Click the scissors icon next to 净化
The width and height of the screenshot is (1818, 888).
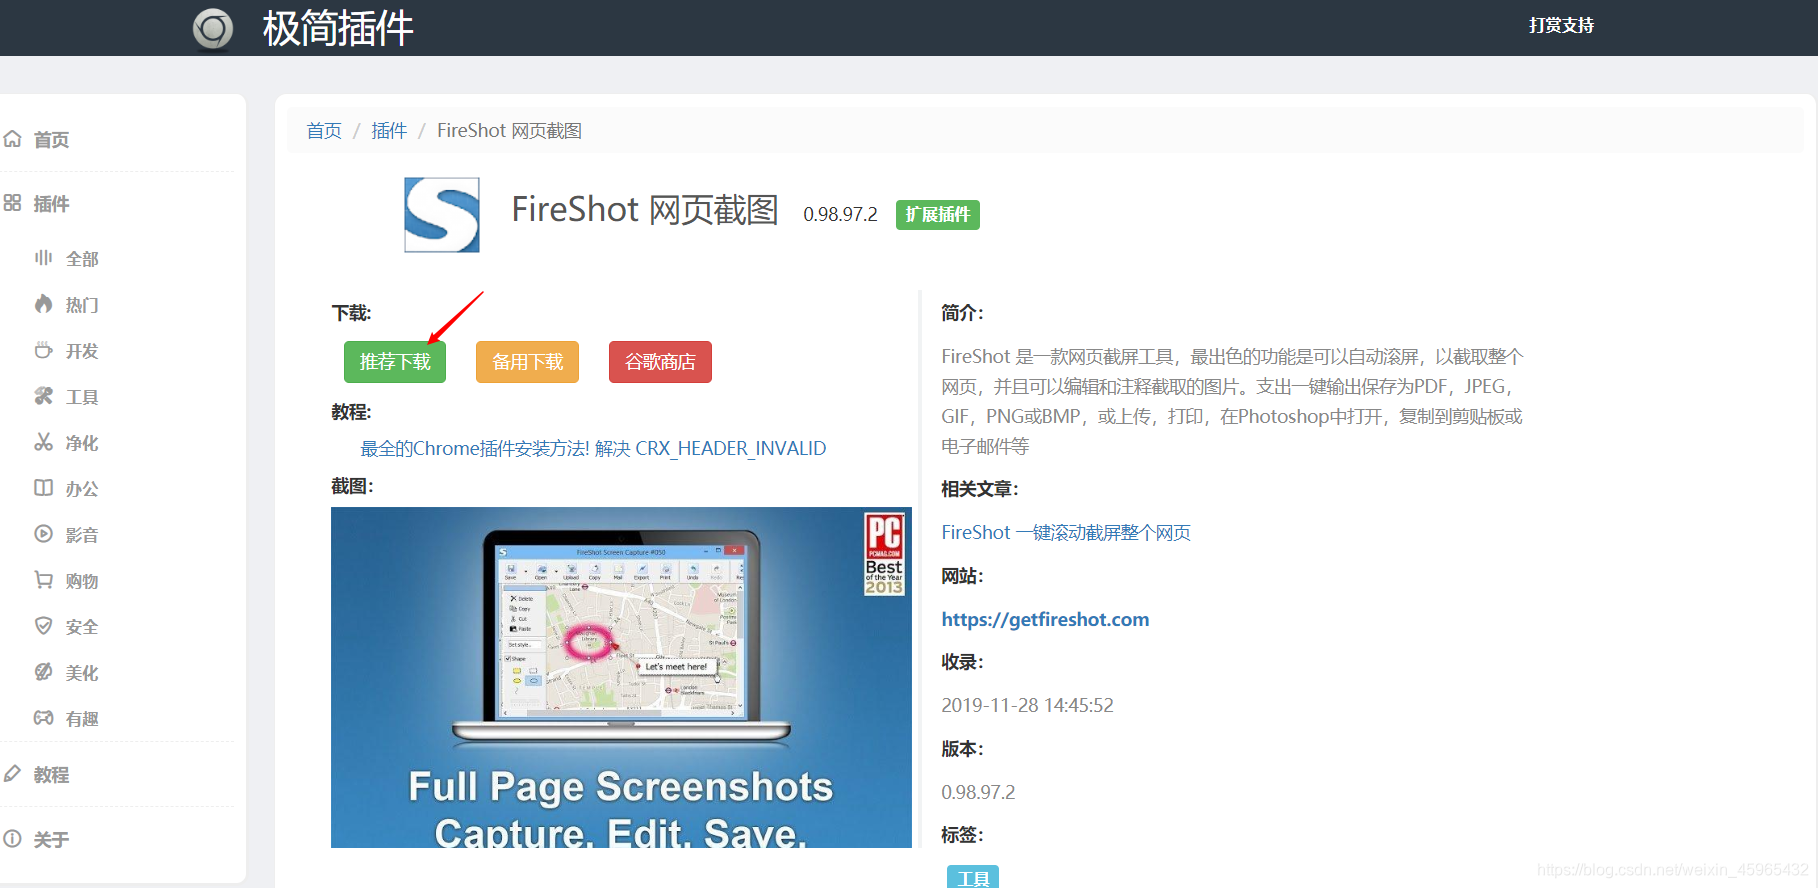(x=43, y=442)
